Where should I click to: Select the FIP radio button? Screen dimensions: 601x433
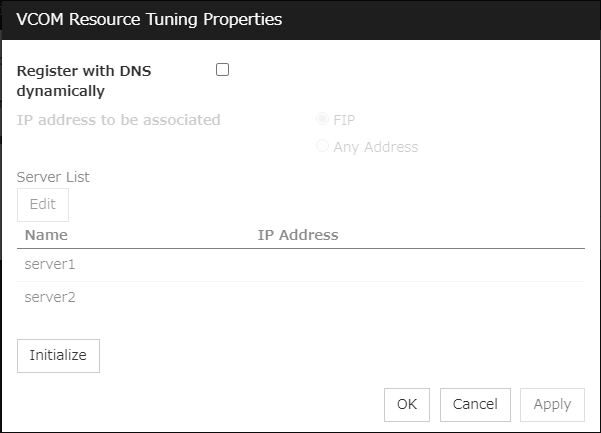point(322,120)
